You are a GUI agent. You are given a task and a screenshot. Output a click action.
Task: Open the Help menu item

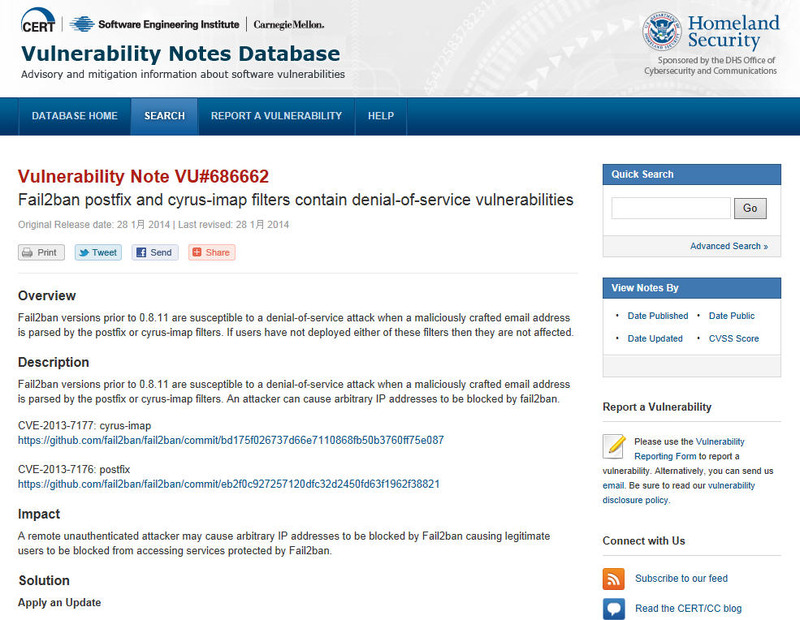tap(381, 116)
